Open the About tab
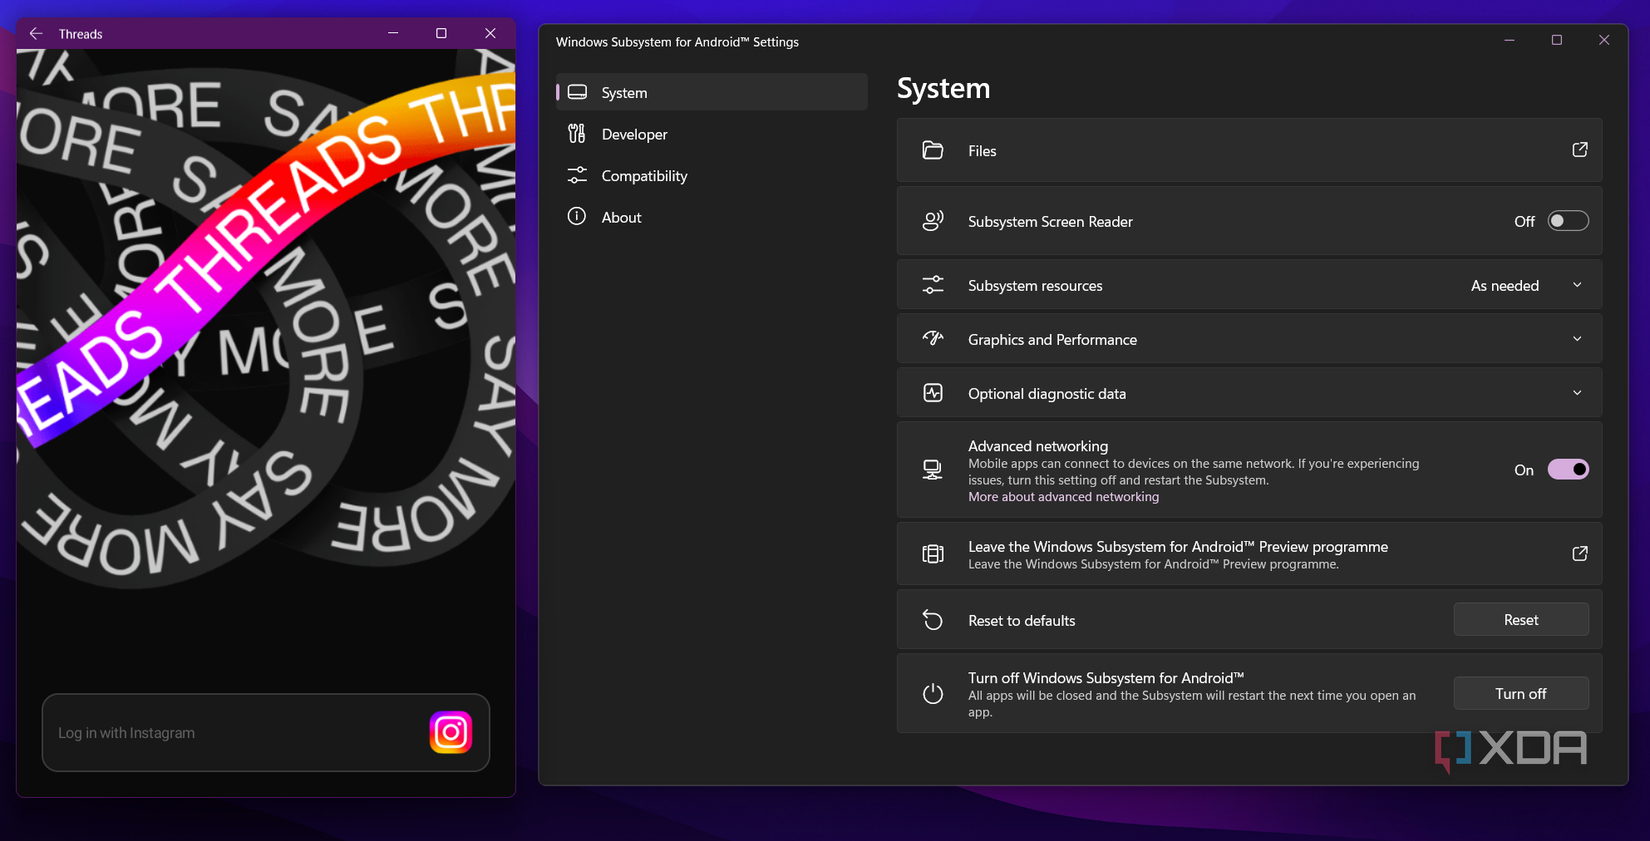This screenshot has width=1650, height=841. coord(712,217)
